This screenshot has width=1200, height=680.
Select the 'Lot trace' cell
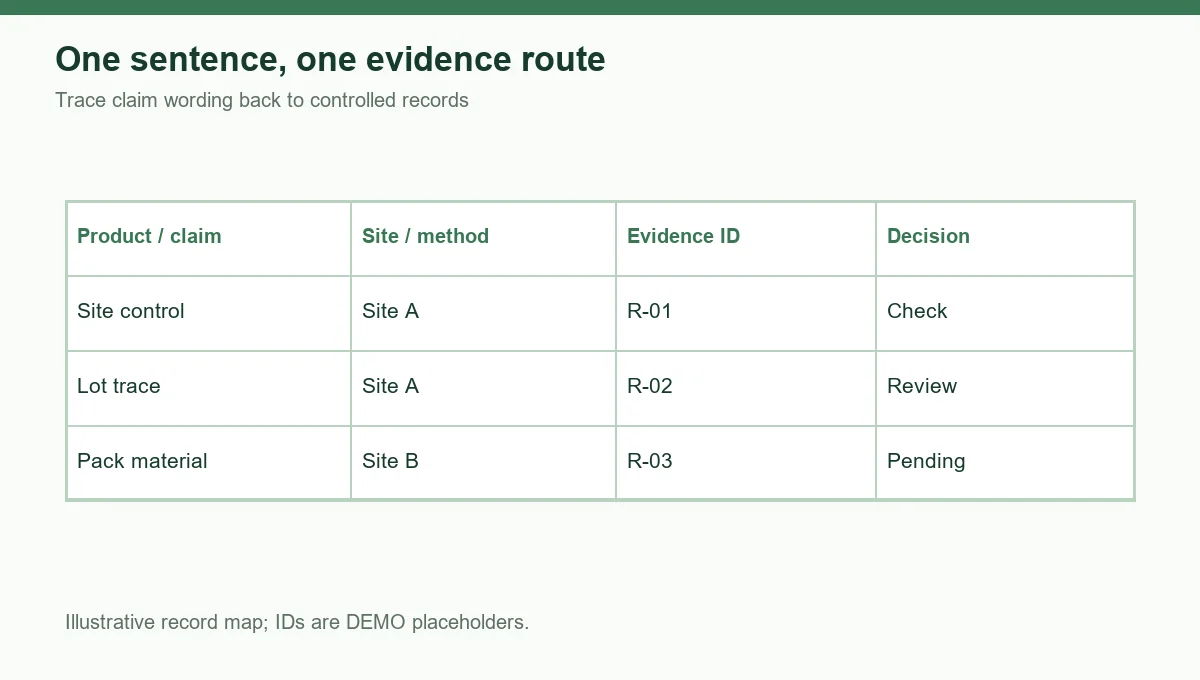point(209,388)
